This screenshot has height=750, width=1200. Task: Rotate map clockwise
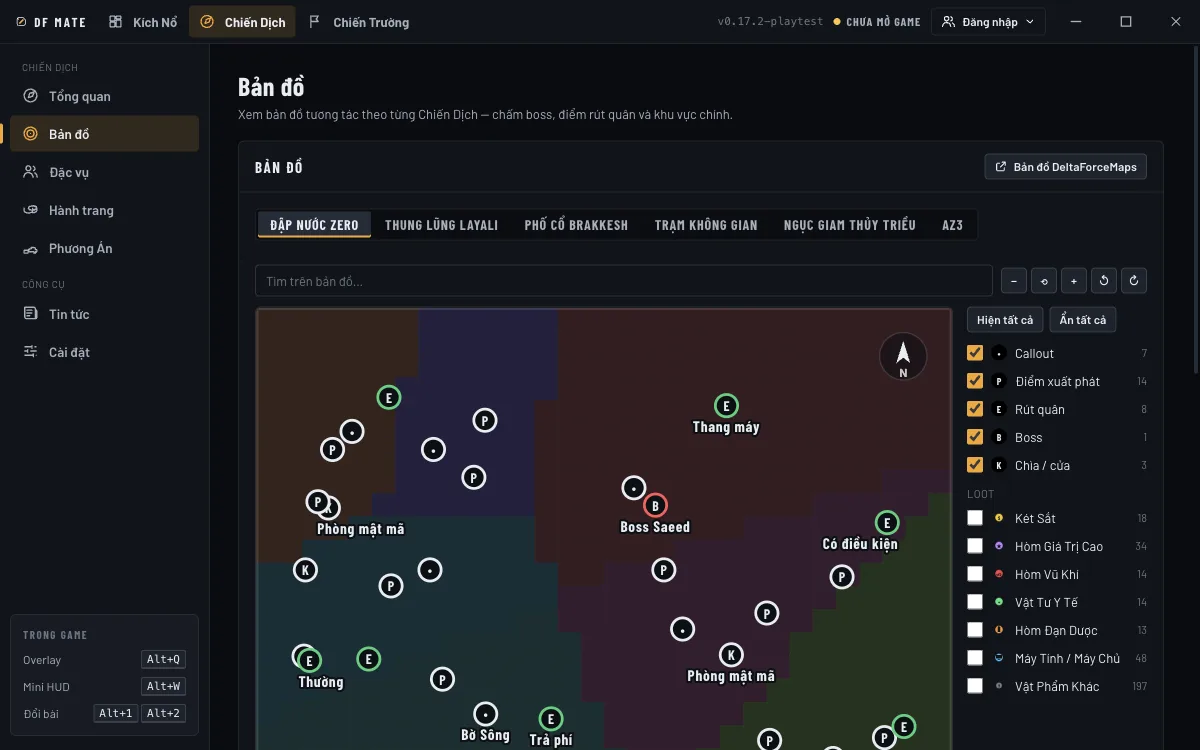pos(1134,281)
